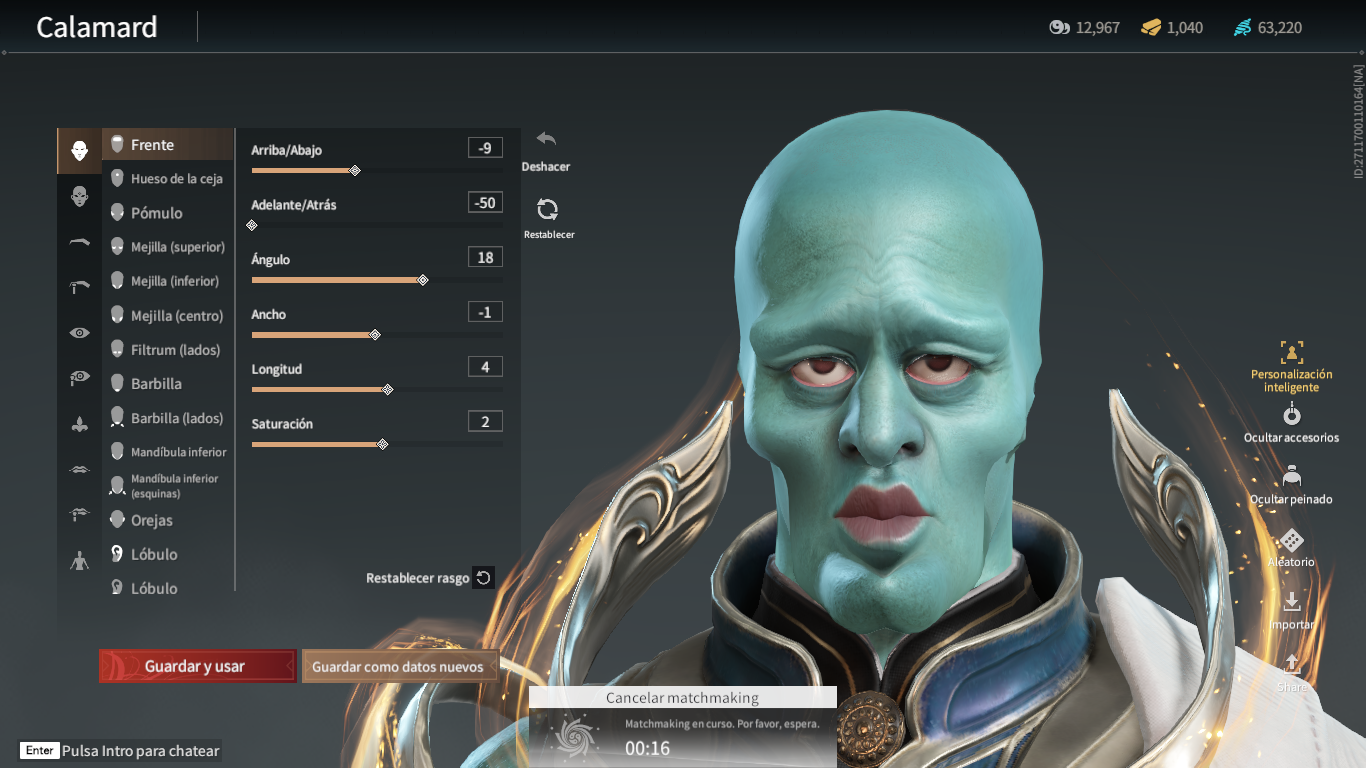Select the eyebrow makeup brush category icon
Viewport: 1366px width, 768px height.
pos(80,287)
